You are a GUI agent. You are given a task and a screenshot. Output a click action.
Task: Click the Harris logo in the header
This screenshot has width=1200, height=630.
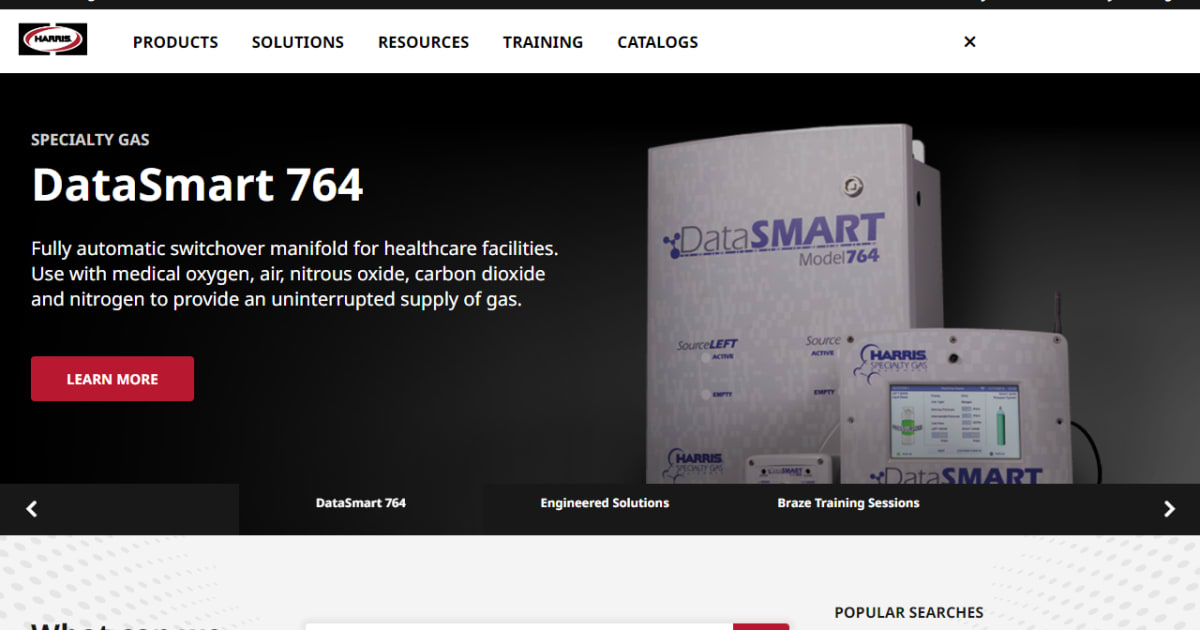53,39
